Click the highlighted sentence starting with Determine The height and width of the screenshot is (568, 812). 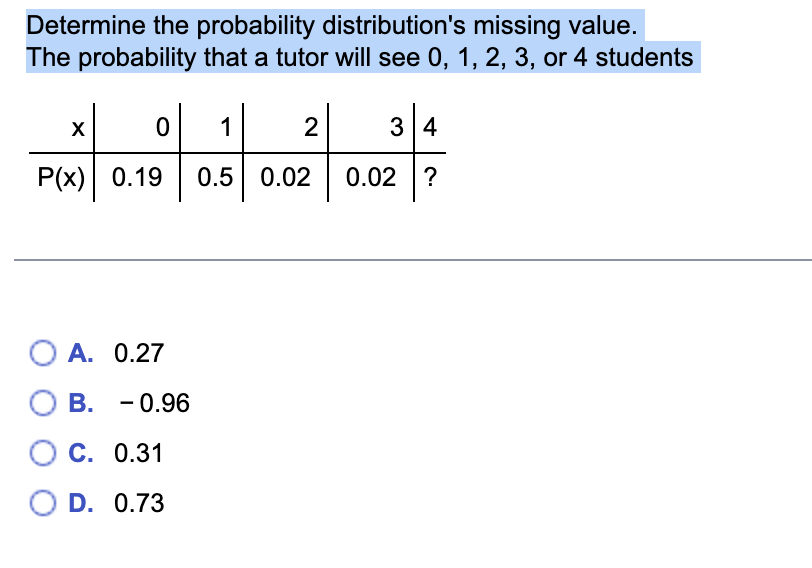point(332,25)
